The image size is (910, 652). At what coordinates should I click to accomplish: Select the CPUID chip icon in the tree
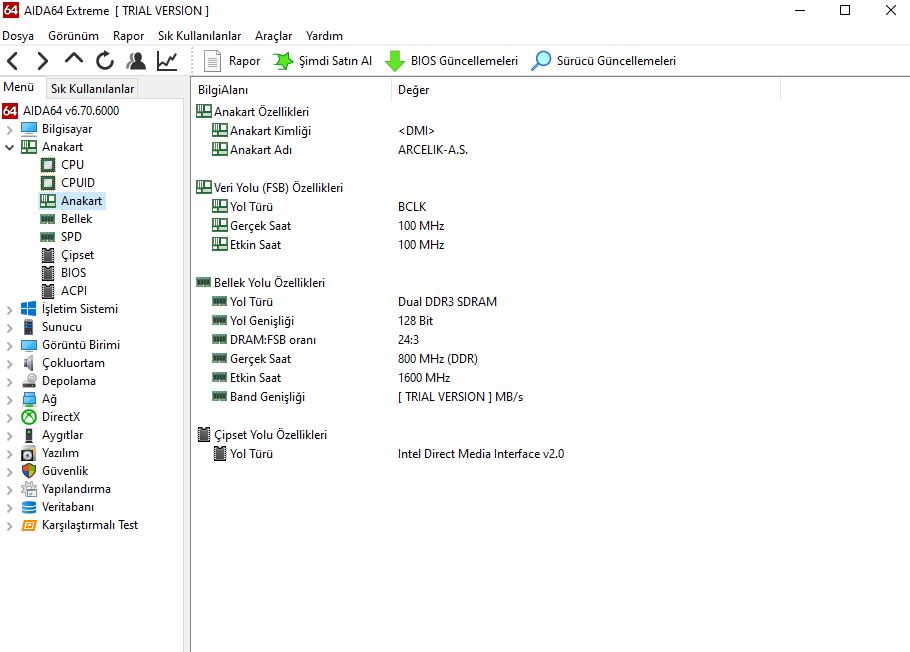click(x=48, y=183)
